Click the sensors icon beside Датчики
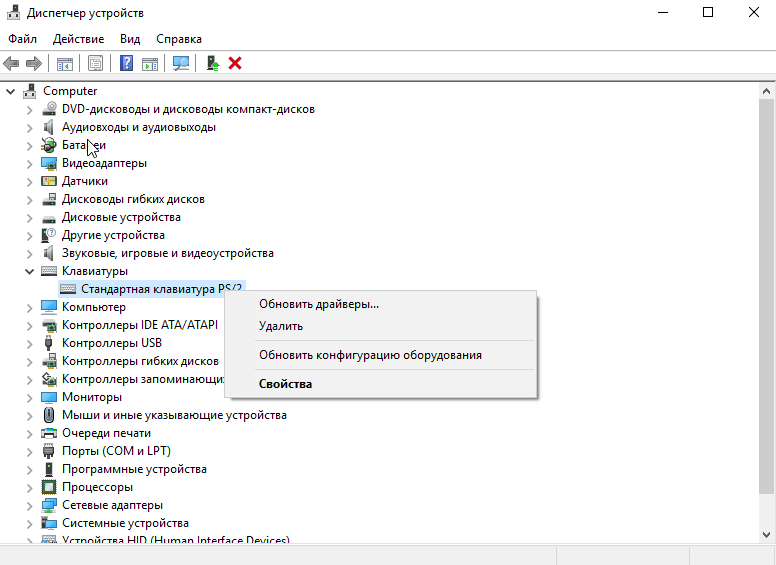 coord(49,181)
